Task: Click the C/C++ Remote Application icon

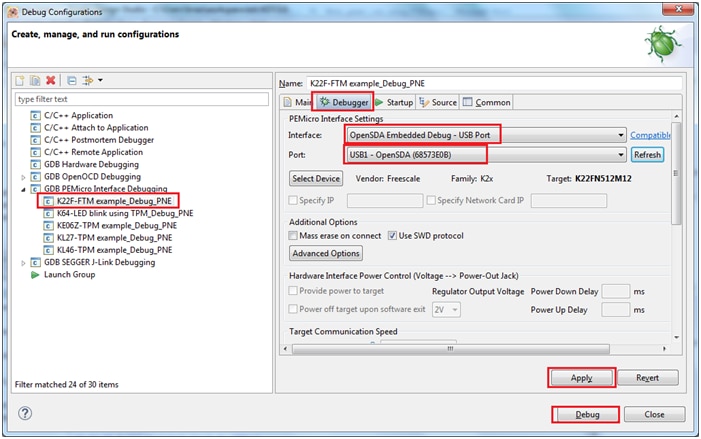Action: point(35,152)
